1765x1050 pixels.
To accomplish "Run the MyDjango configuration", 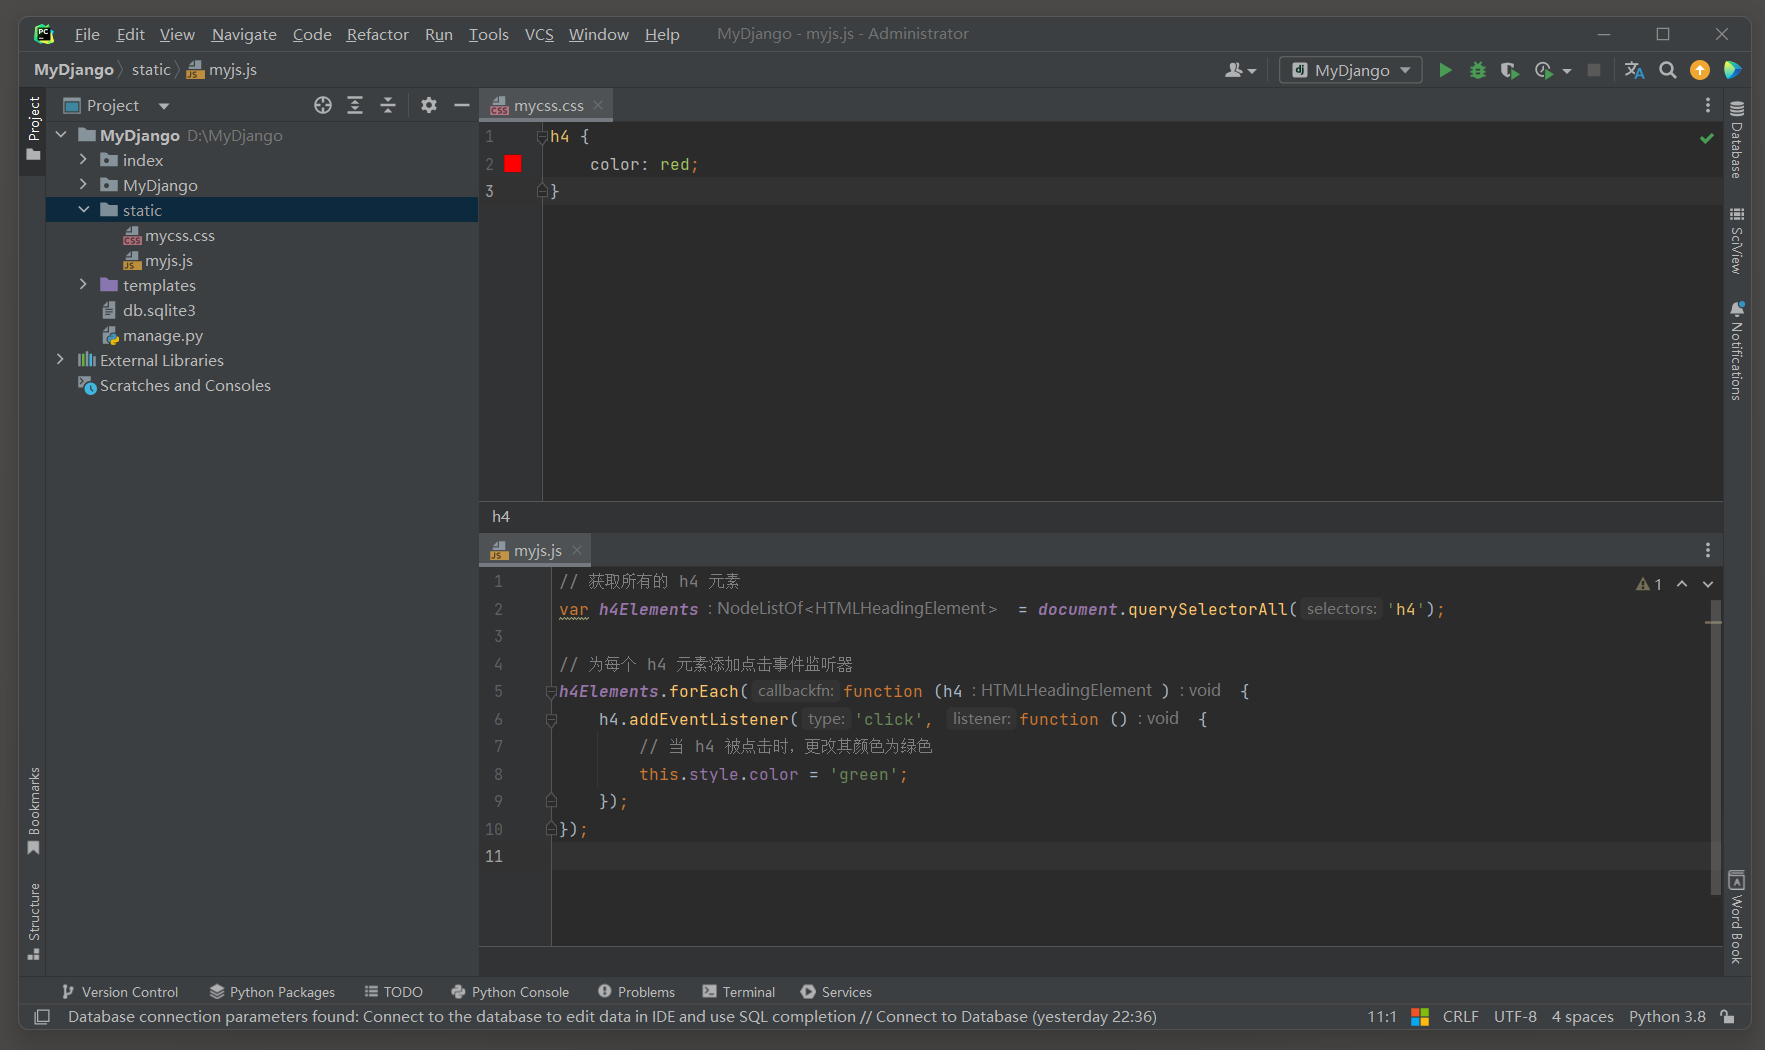I will coord(1445,70).
